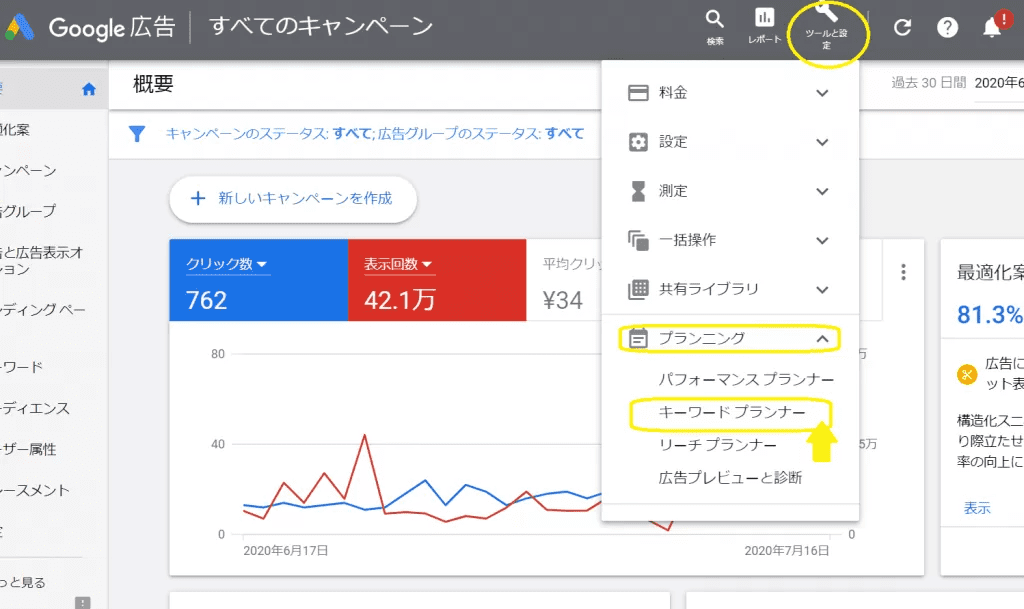Click sidebar item ending in っと見る
This screenshot has height=609, width=1024.
pyautogui.click(x=23, y=582)
